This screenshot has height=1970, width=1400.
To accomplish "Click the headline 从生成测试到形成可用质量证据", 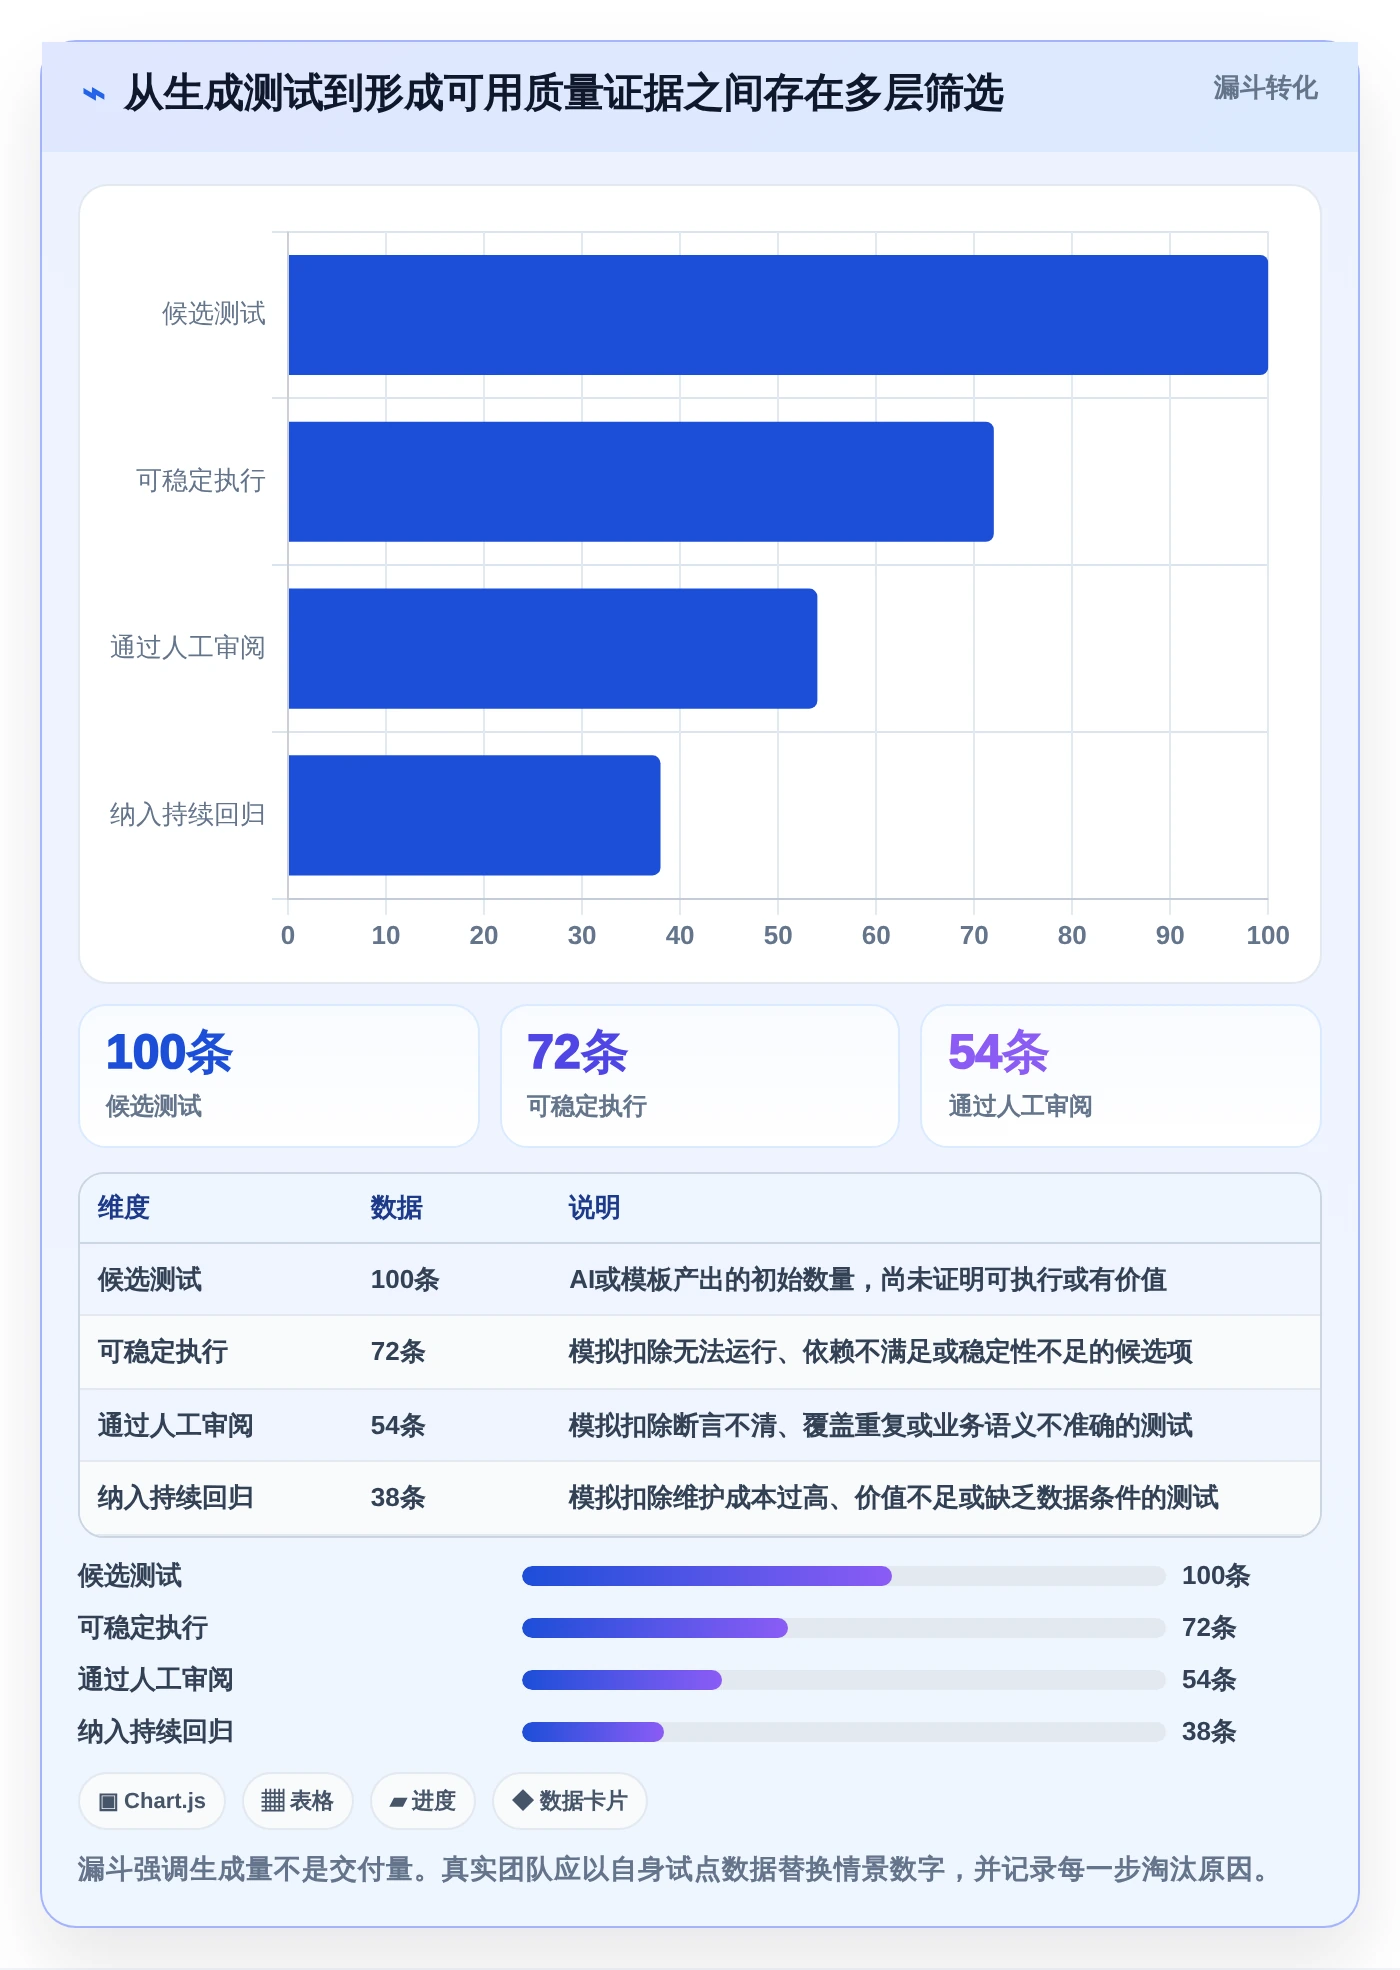I will tap(564, 93).
